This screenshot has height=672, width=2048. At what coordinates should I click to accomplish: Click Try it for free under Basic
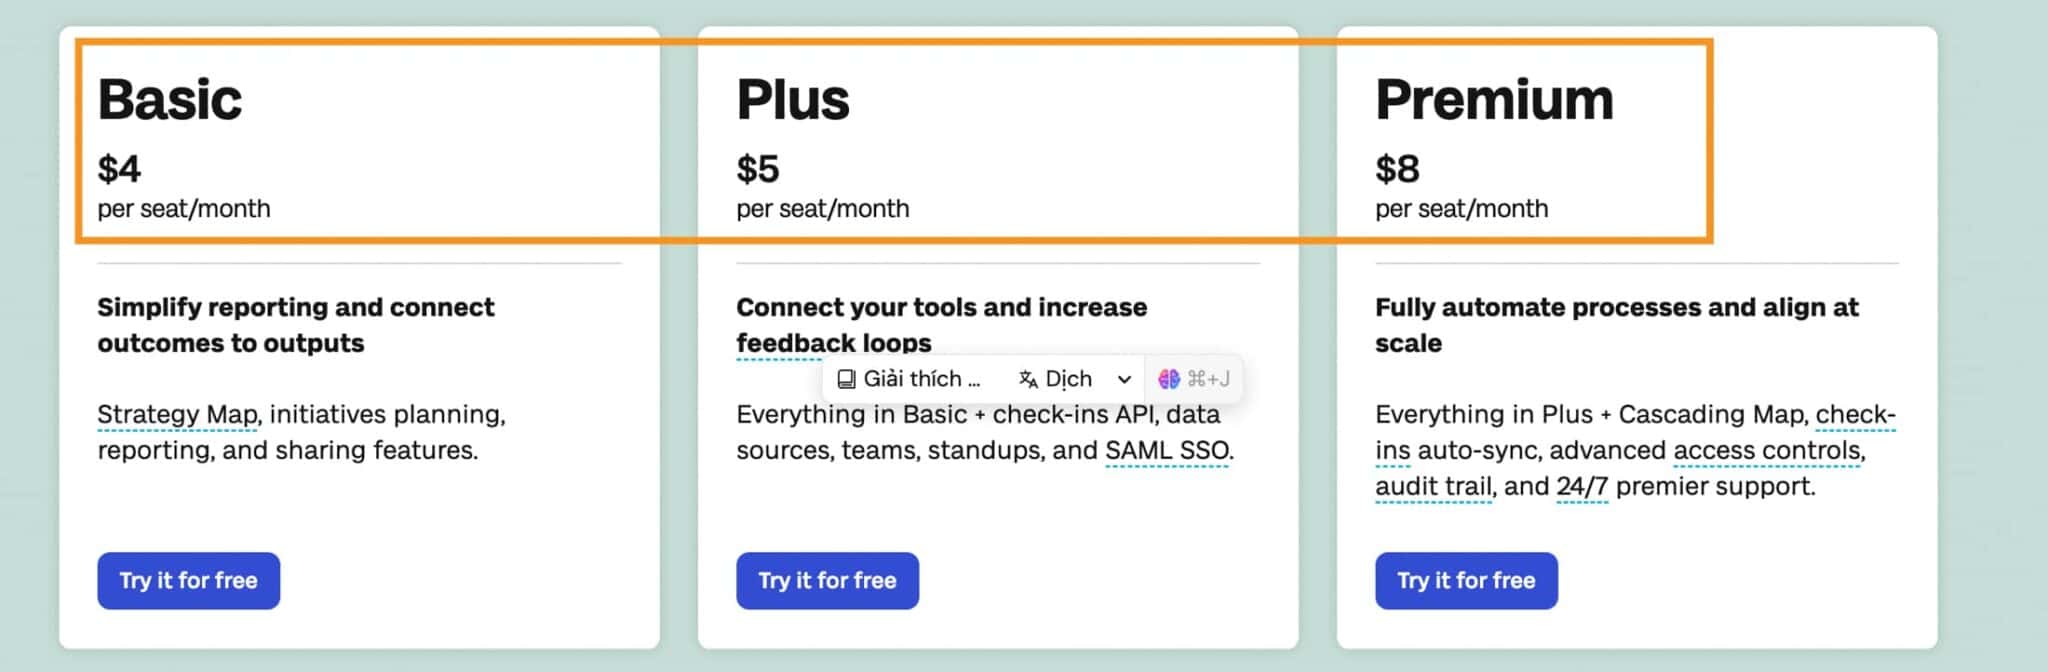click(x=188, y=580)
